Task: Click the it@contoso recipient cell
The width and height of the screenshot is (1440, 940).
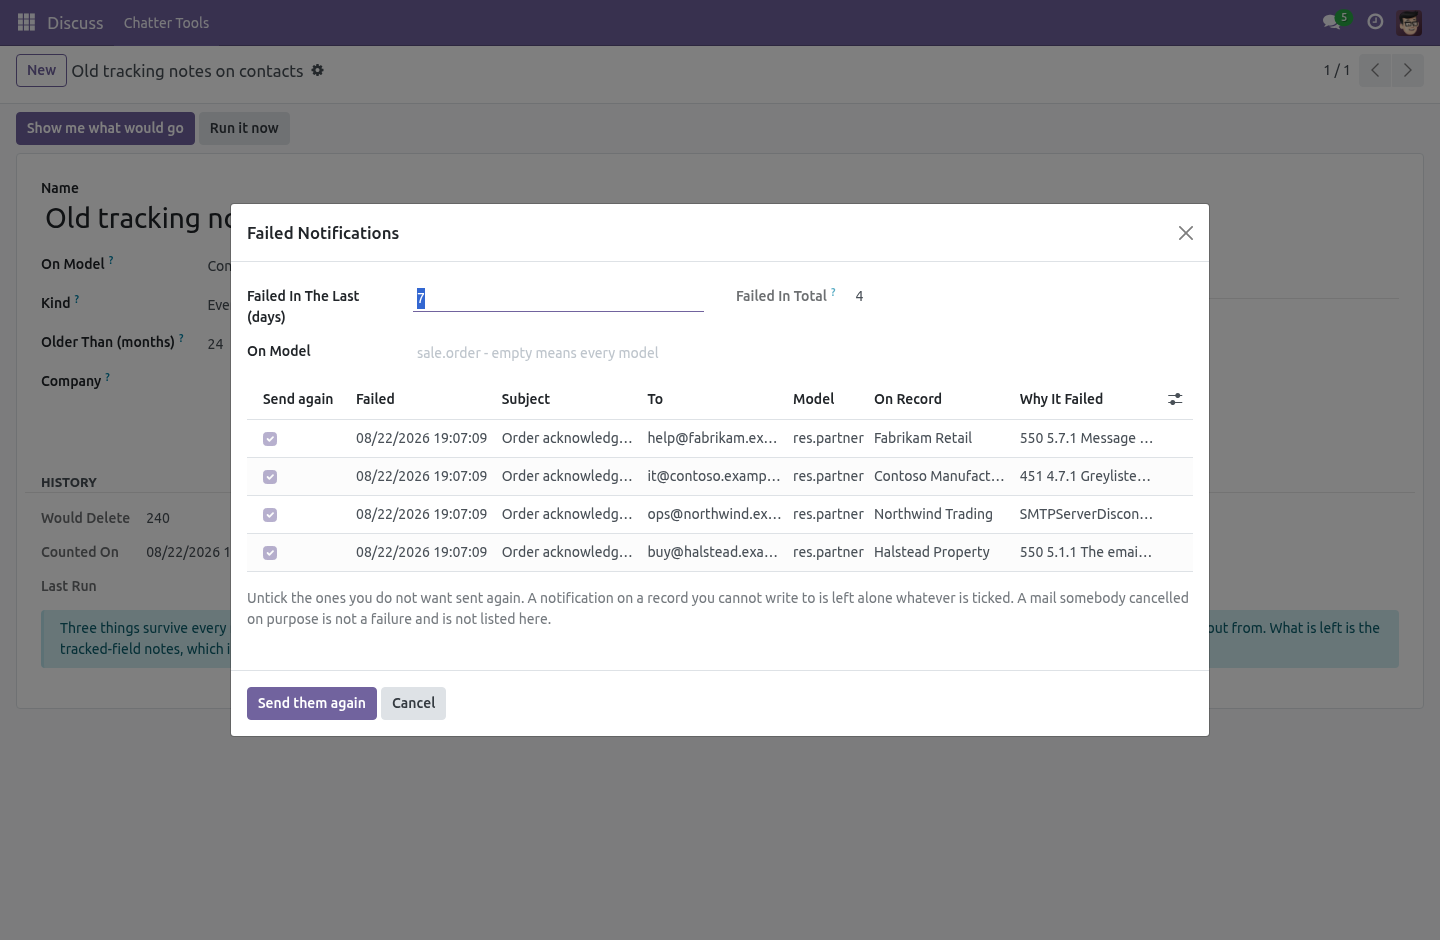Action: pyautogui.click(x=713, y=476)
